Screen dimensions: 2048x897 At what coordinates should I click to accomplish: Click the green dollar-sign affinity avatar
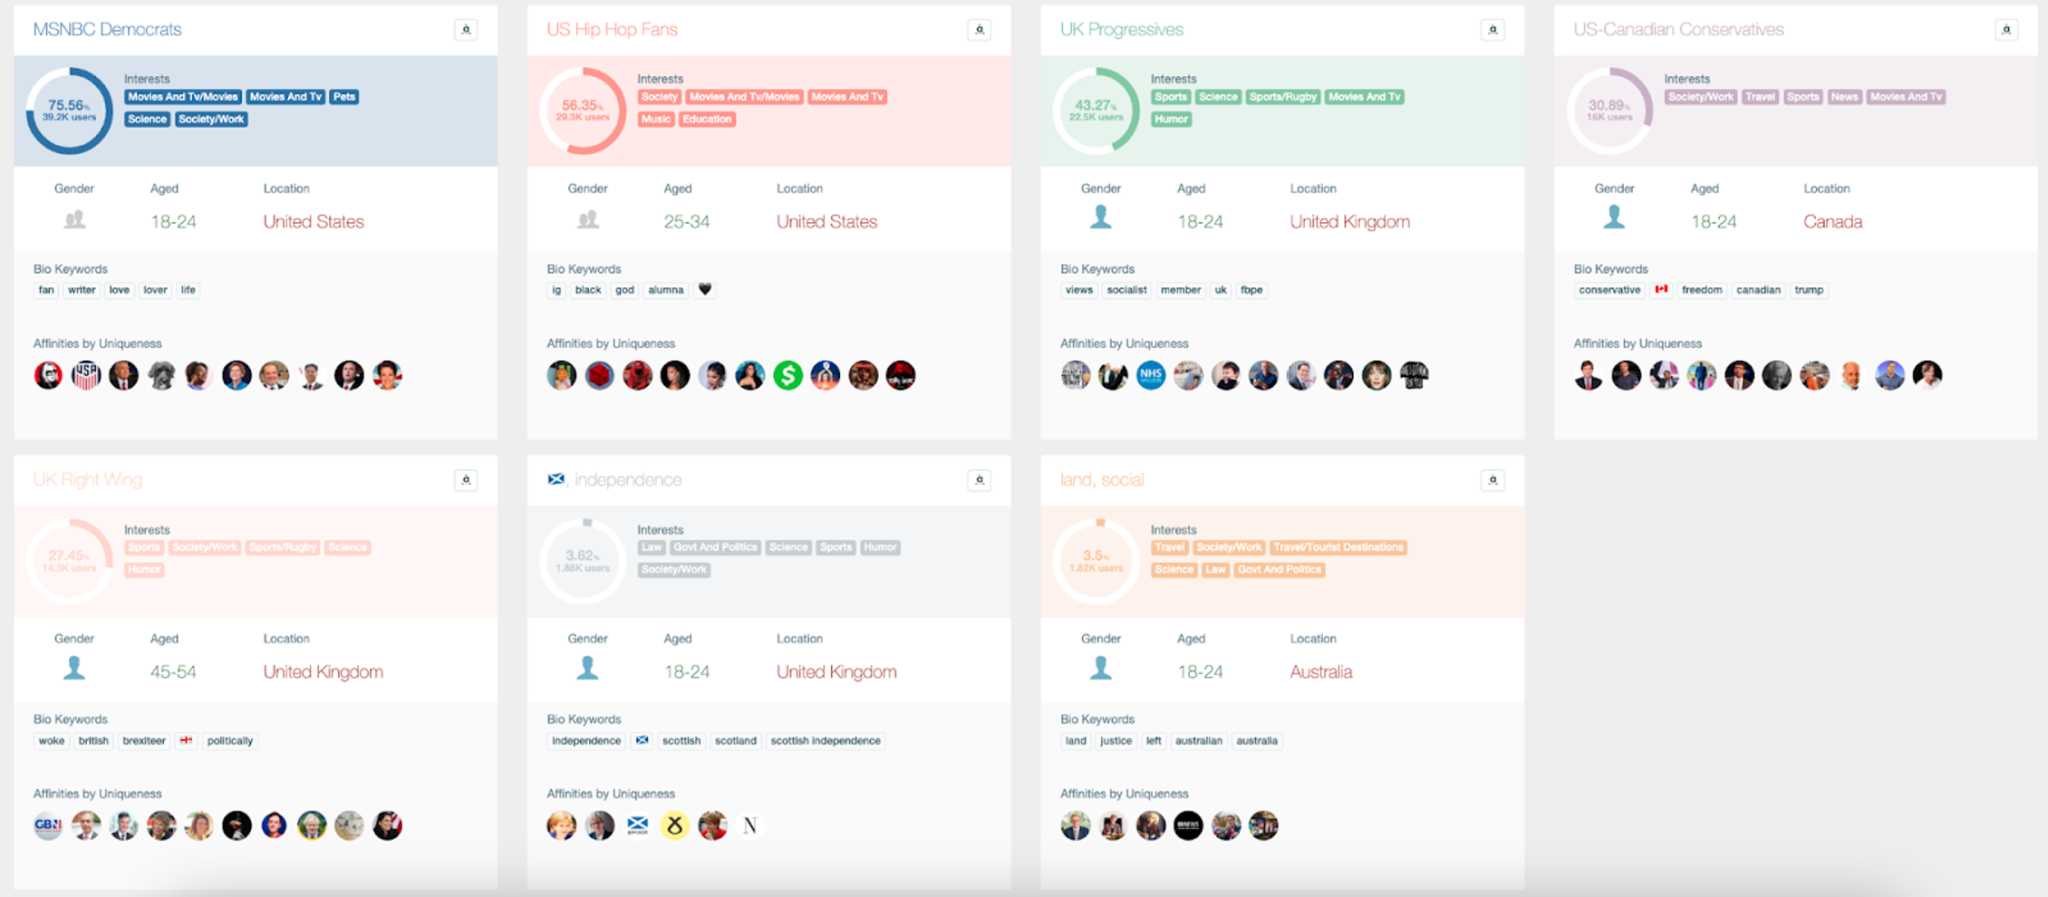pyautogui.click(x=788, y=376)
